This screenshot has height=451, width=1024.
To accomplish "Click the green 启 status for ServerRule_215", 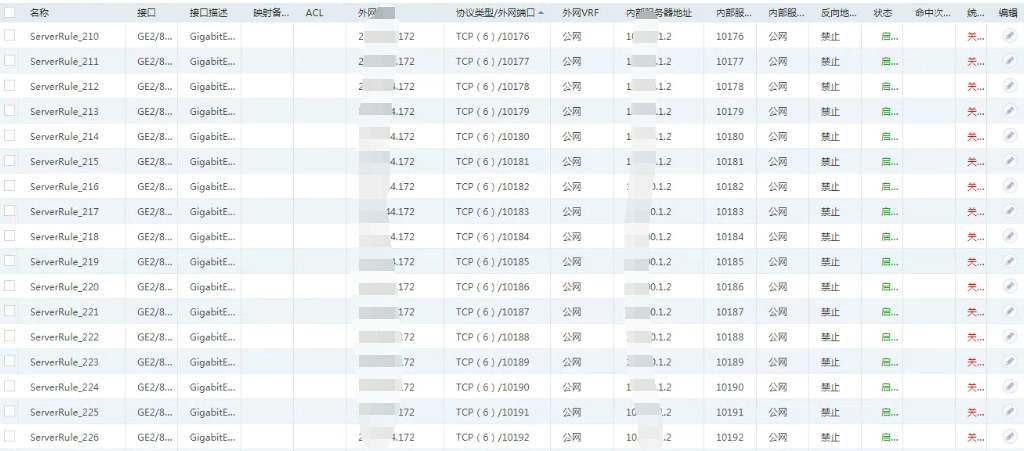I will click(889, 162).
